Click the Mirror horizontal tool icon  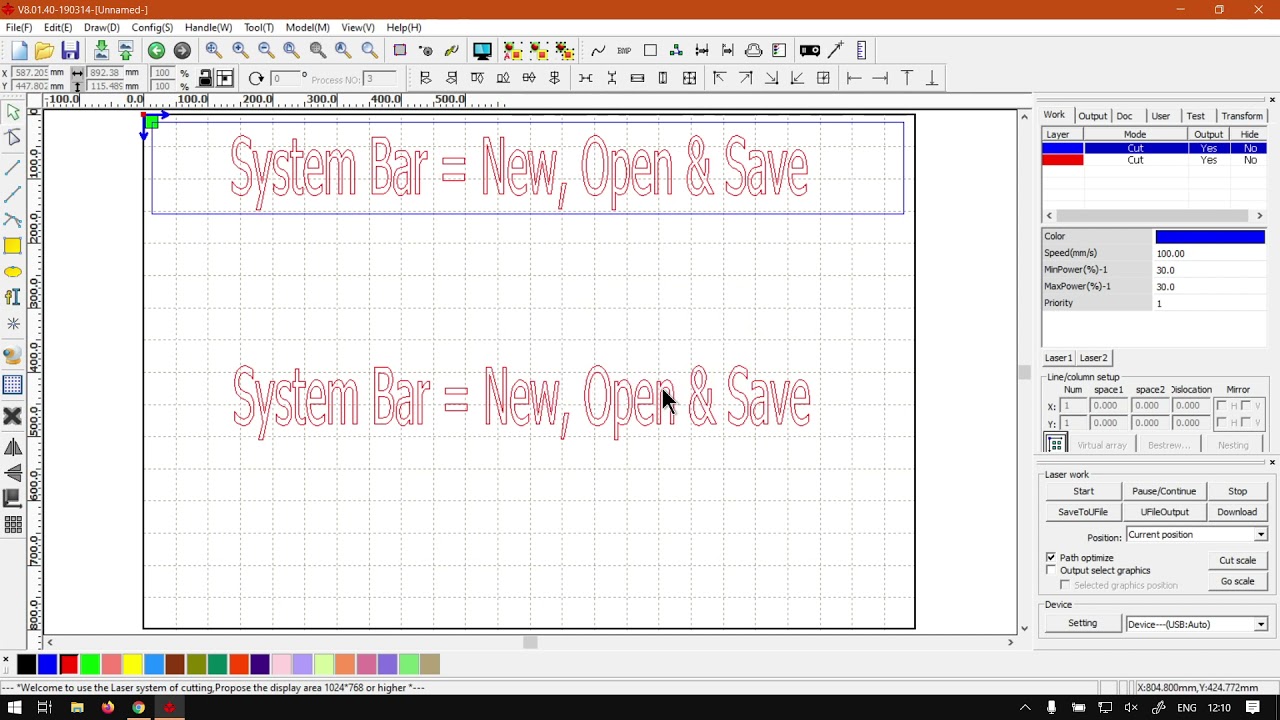13,447
